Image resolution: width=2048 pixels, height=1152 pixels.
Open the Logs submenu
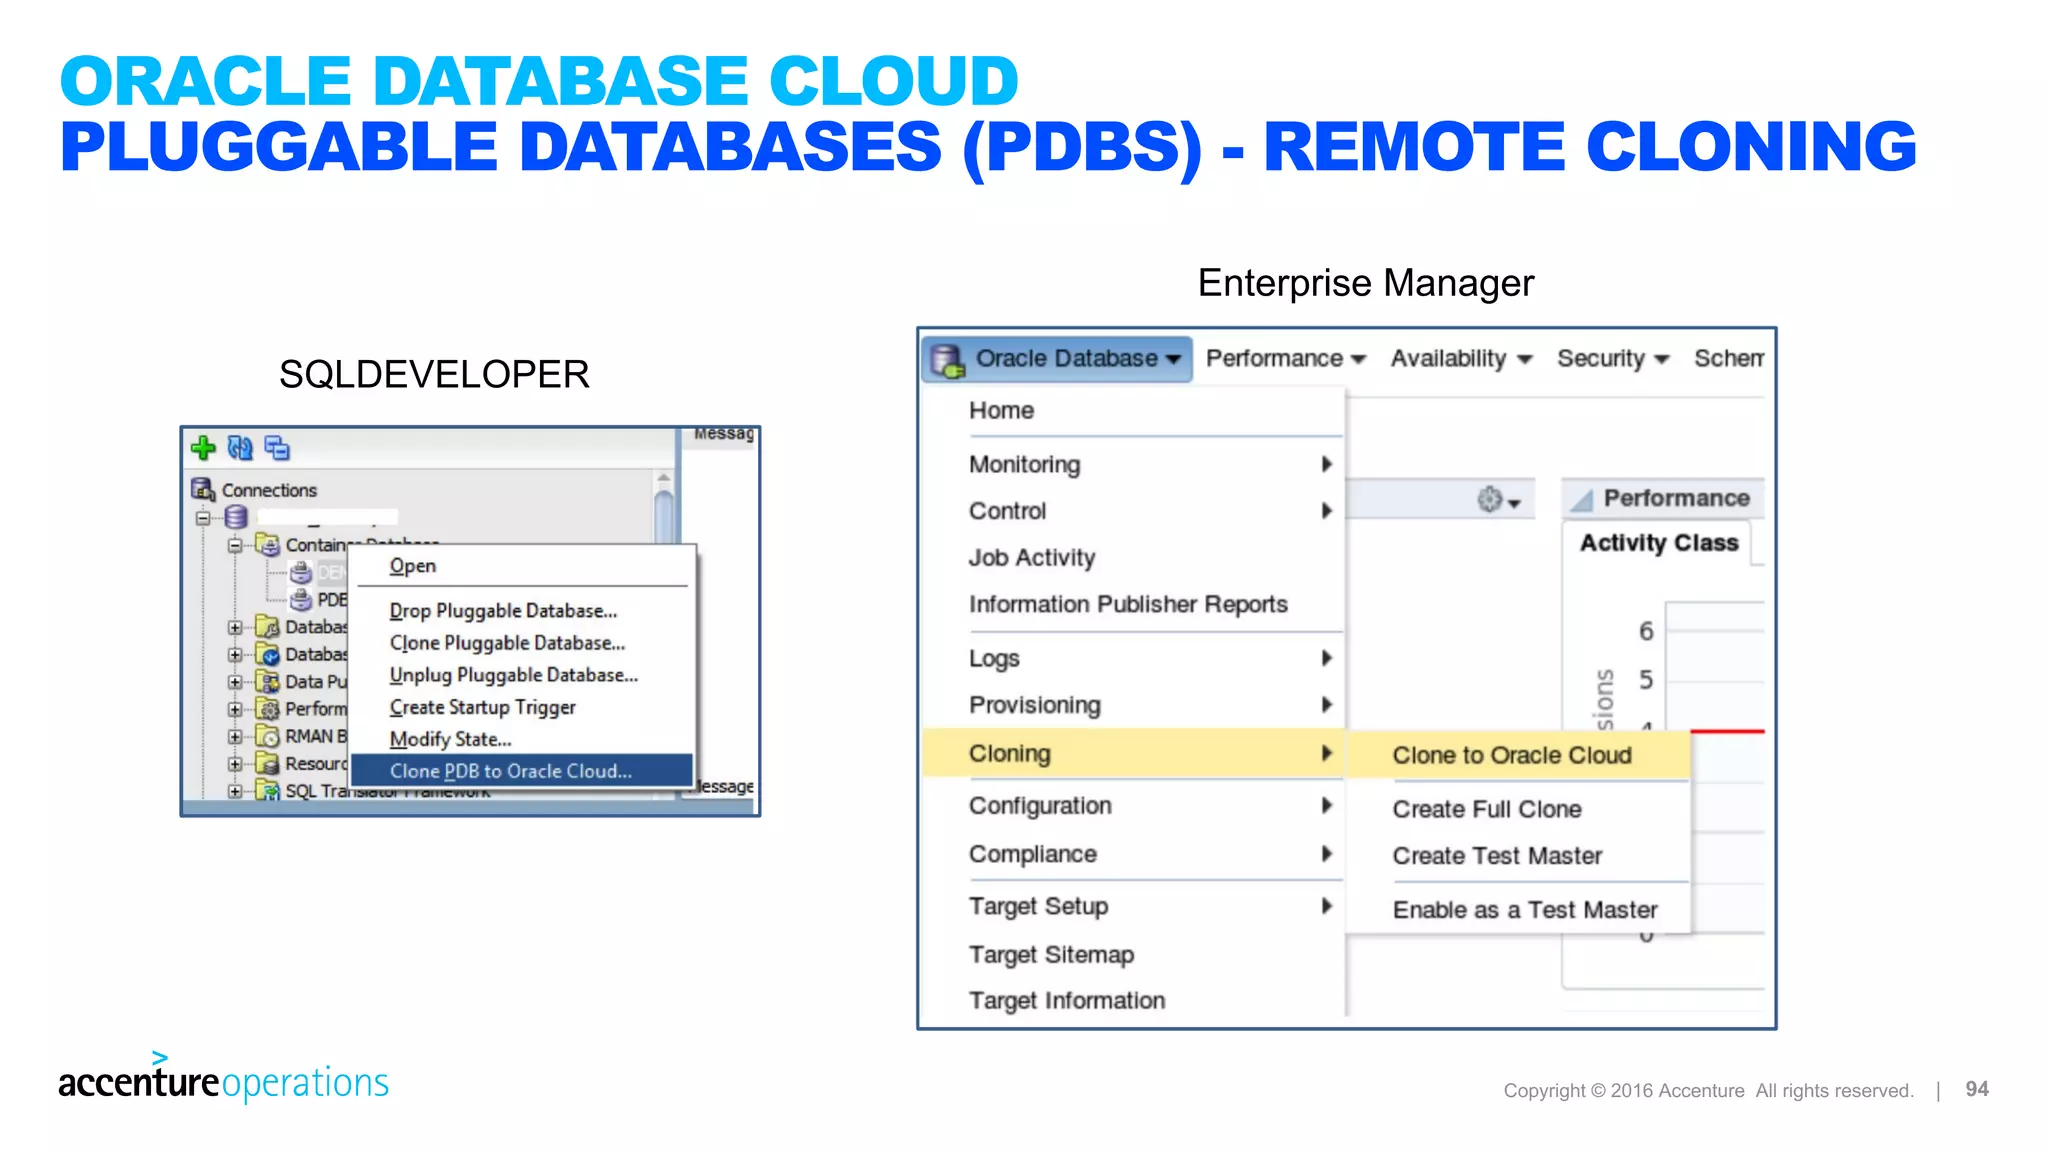(x=1133, y=659)
